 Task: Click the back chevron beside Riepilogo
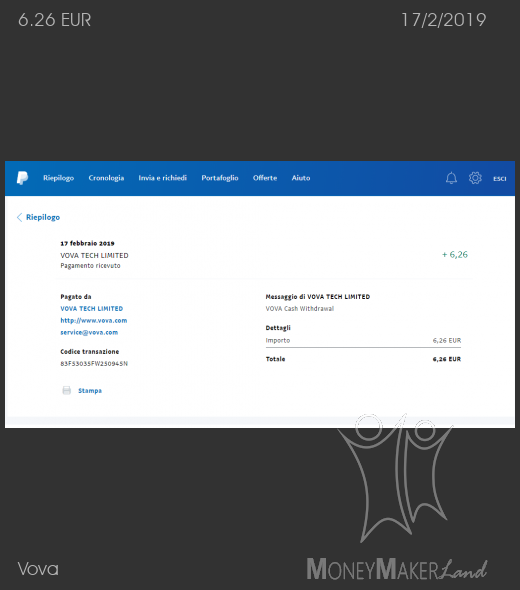[x=20, y=217]
